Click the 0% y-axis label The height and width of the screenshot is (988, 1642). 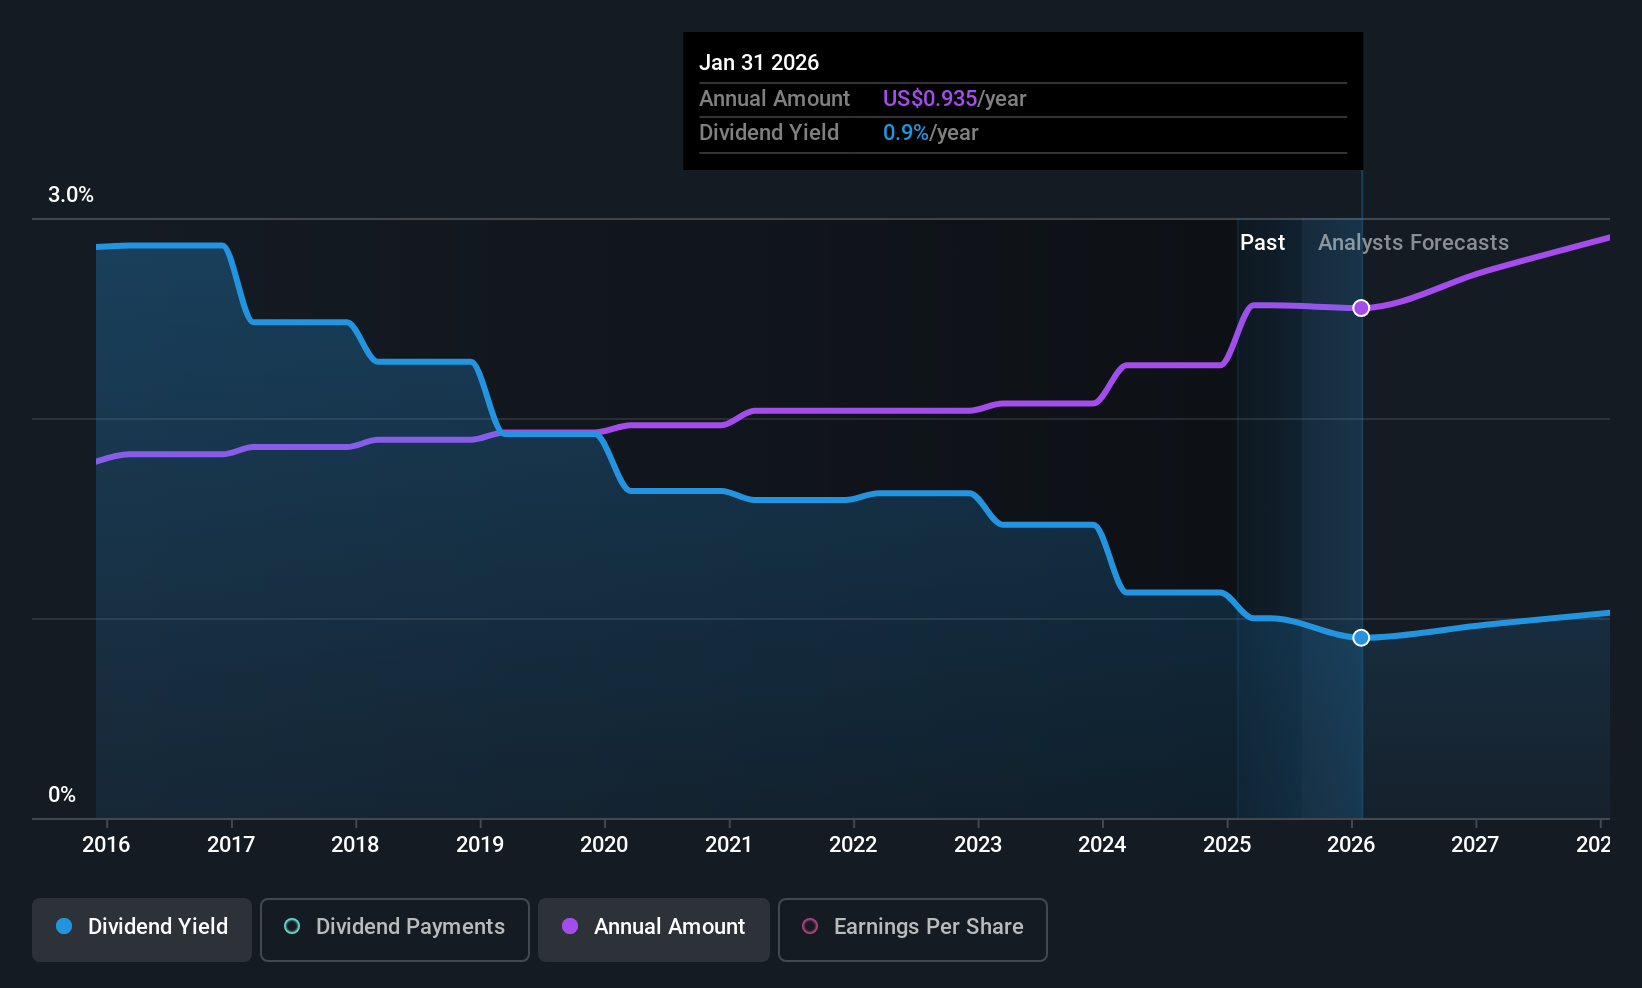62,795
